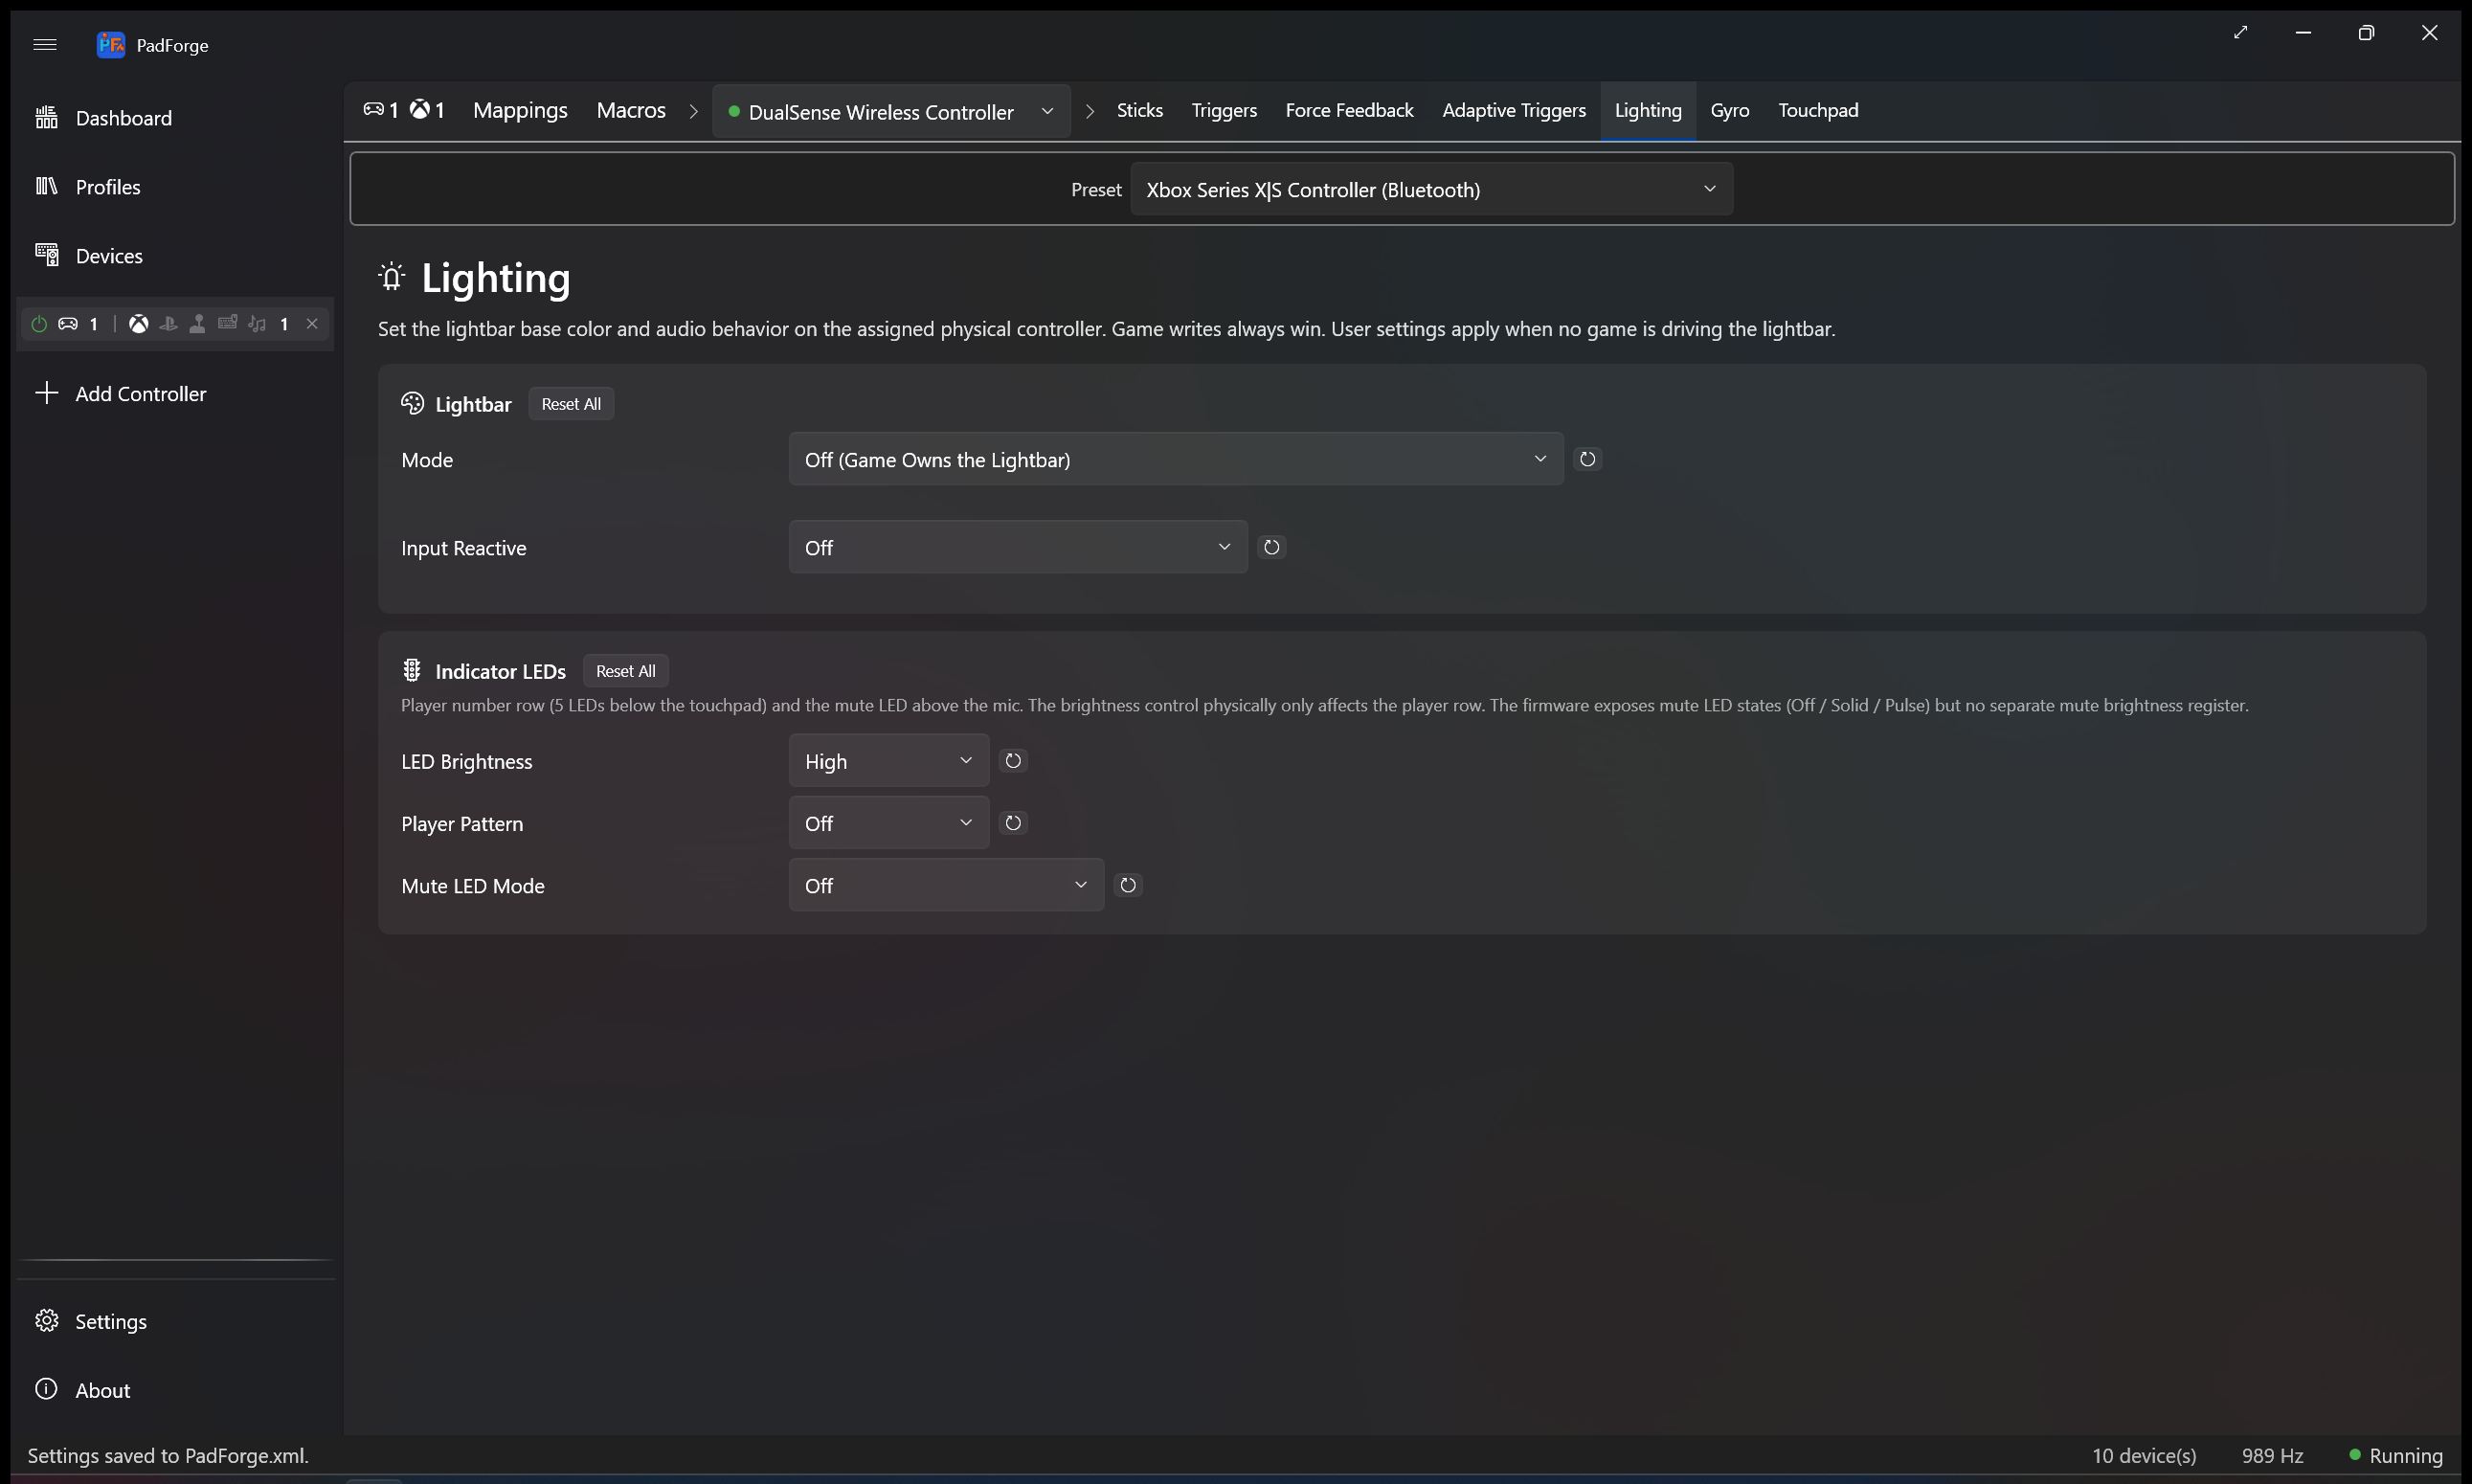
Task: Open the Player Pattern dropdown
Action: pos(889,823)
